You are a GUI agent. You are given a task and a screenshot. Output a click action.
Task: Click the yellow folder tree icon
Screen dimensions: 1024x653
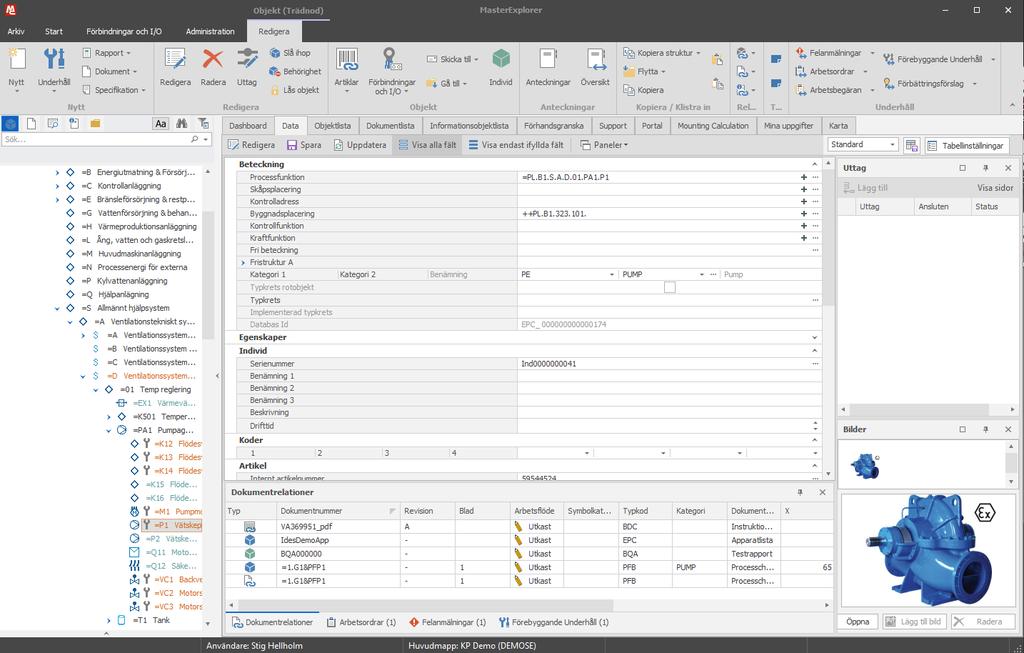[95, 123]
